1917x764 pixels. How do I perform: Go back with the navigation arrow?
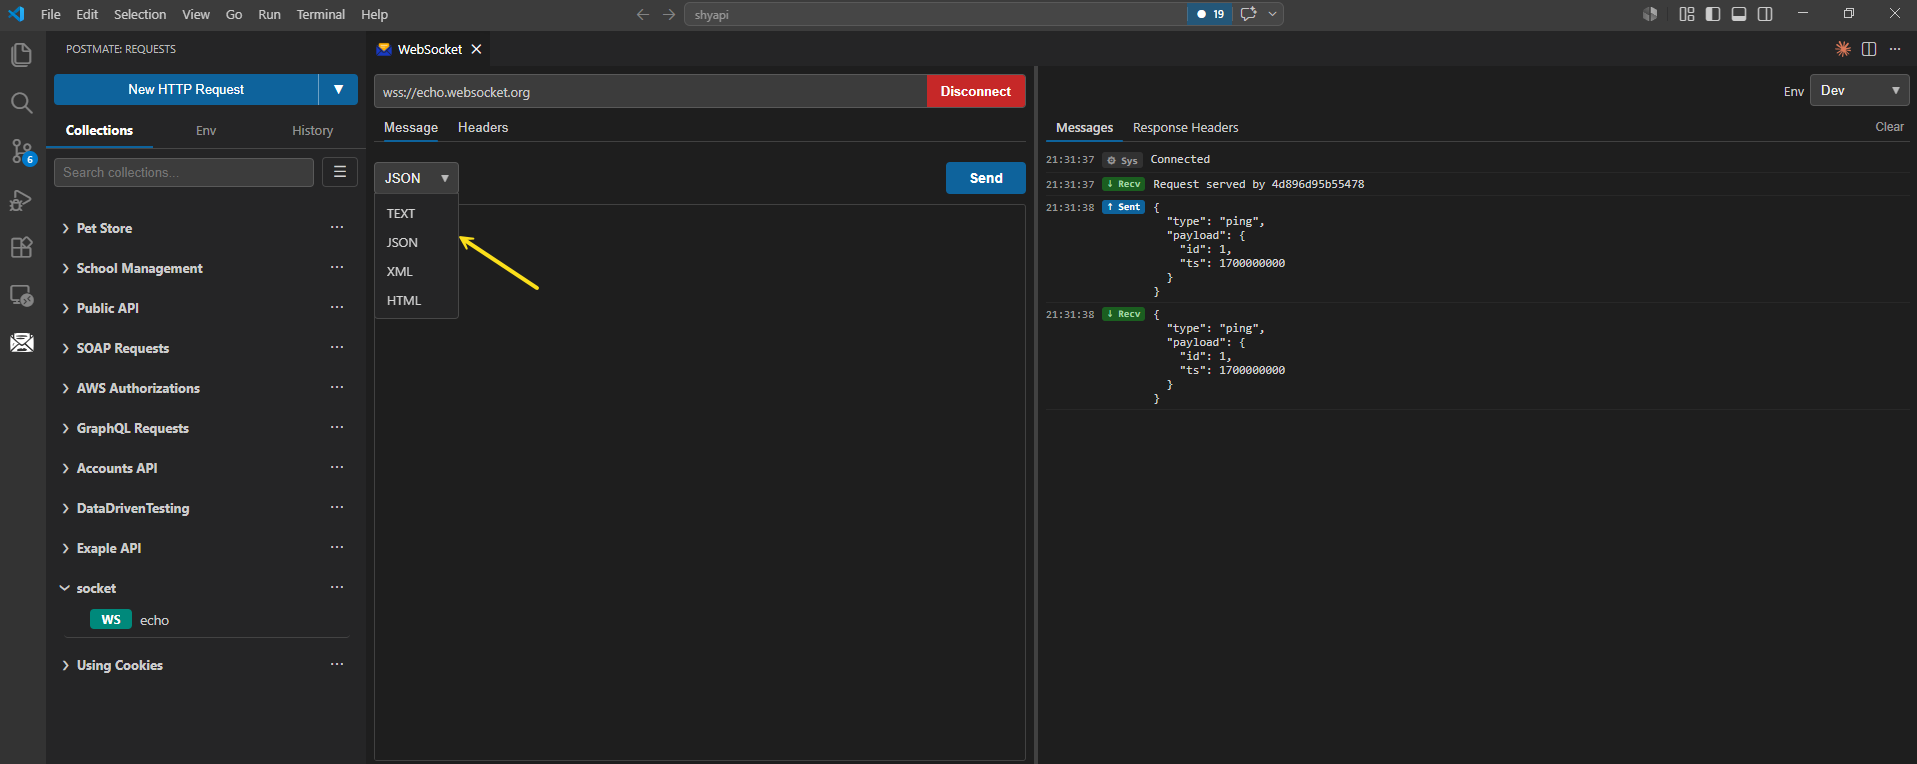tap(643, 14)
